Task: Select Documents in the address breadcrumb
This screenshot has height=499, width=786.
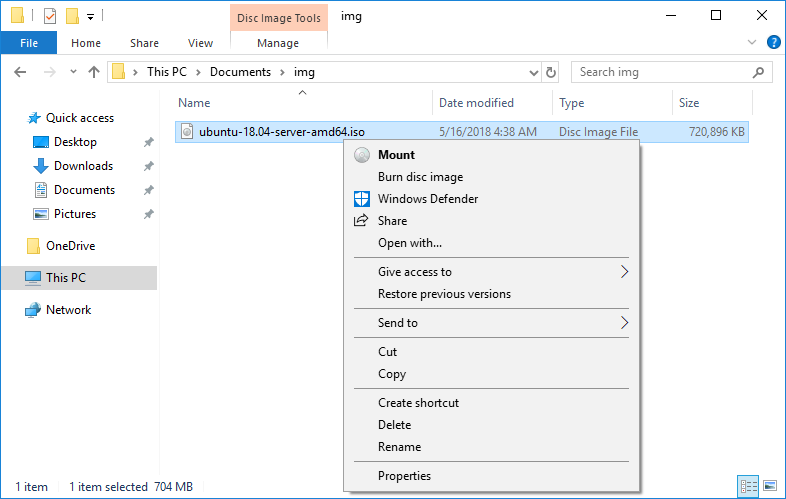Action: tap(240, 72)
